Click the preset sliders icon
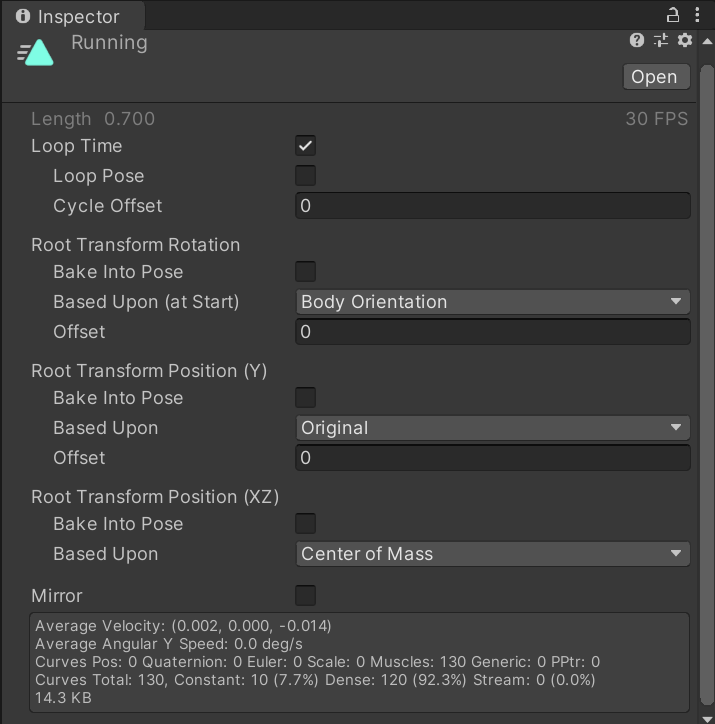This screenshot has height=724, width=715. pos(661,41)
